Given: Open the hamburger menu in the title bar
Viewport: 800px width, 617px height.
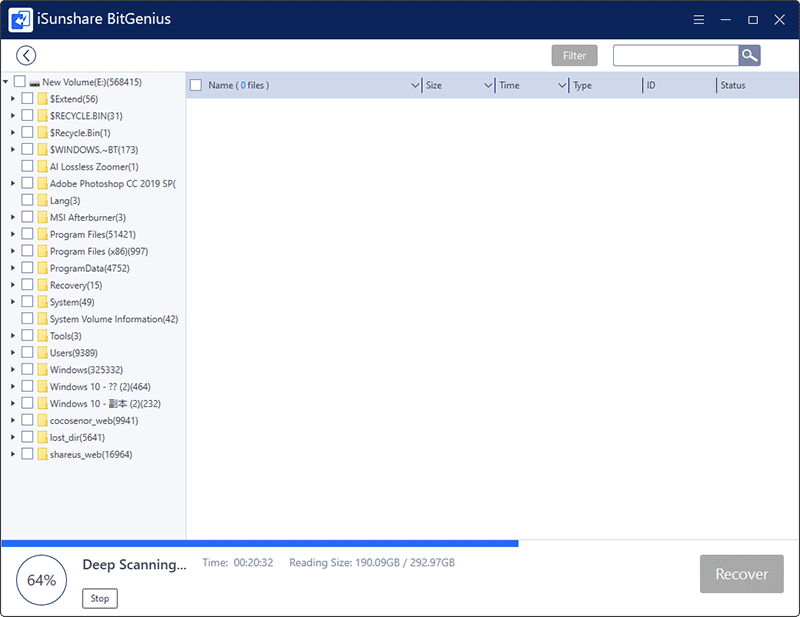Looking at the screenshot, I should pyautogui.click(x=699, y=19).
